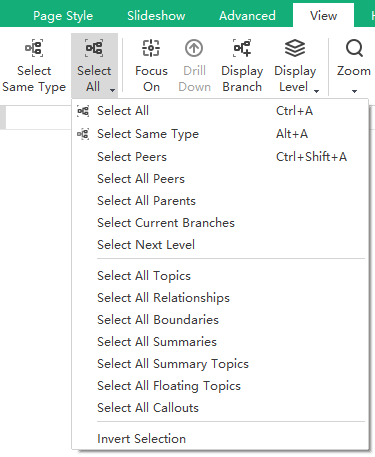Image resolution: width=375 pixels, height=457 pixels.
Task: Click the Select All ribbon button icon
Action: pos(94,48)
